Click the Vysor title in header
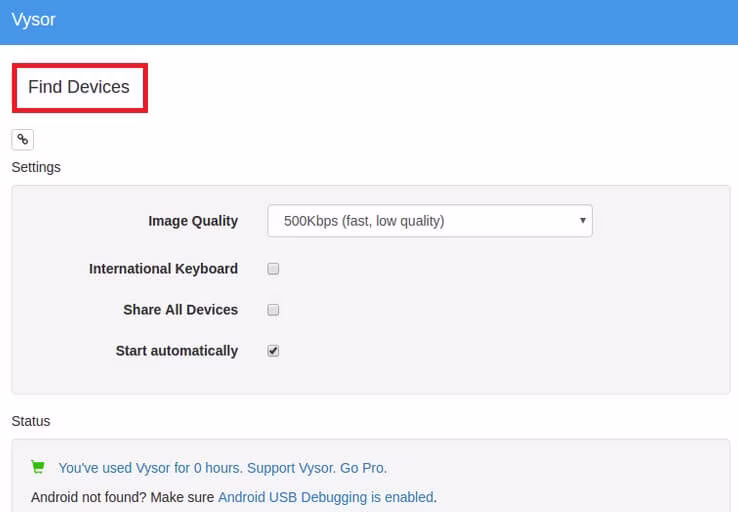The height and width of the screenshot is (512, 738). pyautogui.click(x=33, y=20)
